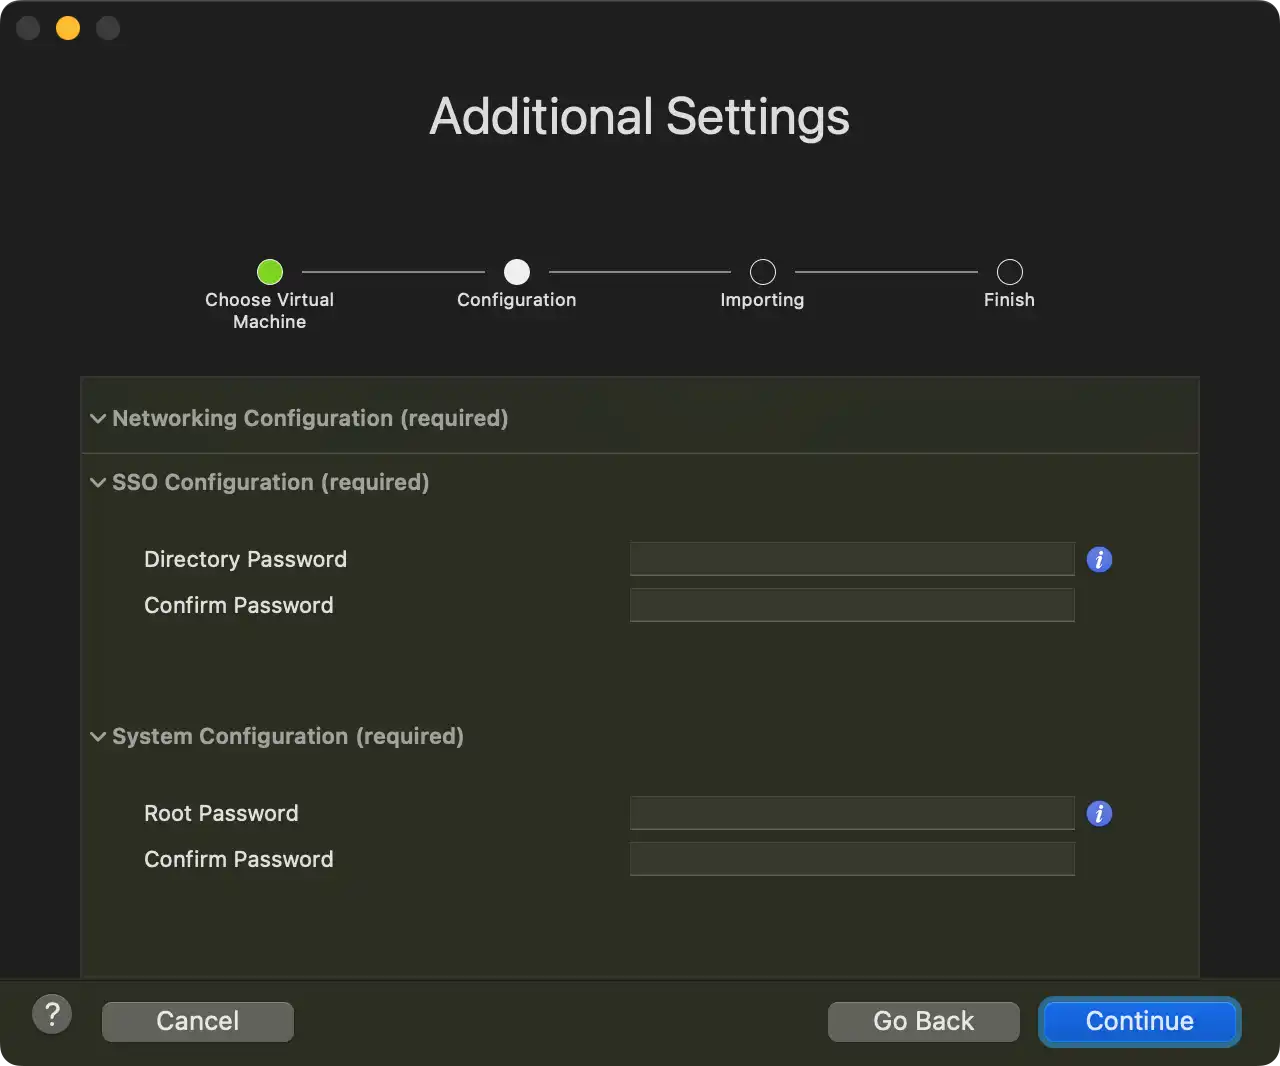
Task: Click the Importing step indicator circle
Action: pyautogui.click(x=763, y=272)
